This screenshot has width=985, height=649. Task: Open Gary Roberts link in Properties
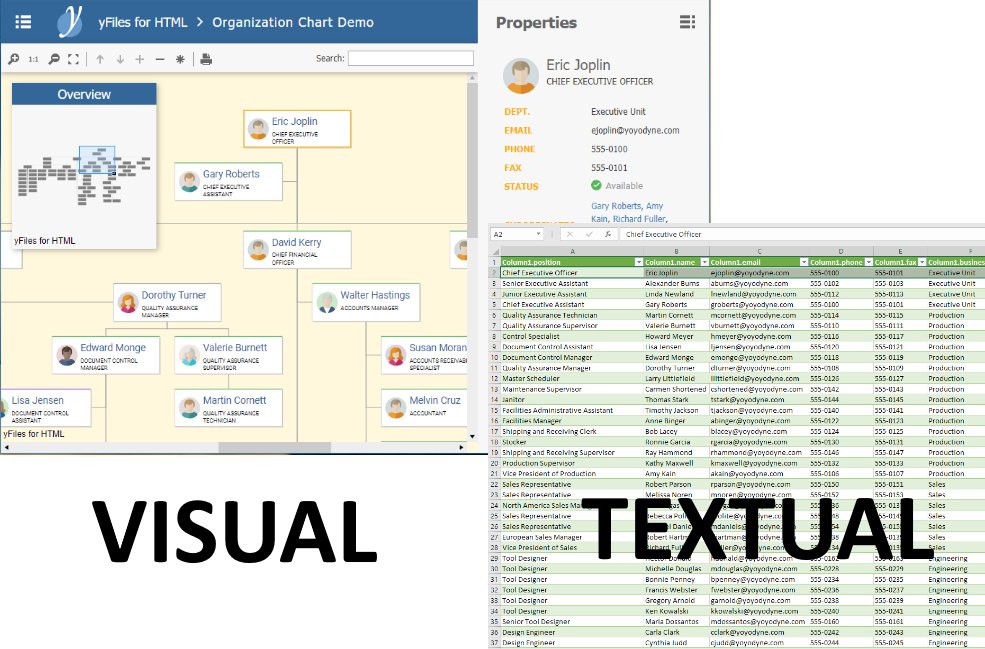[616, 206]
